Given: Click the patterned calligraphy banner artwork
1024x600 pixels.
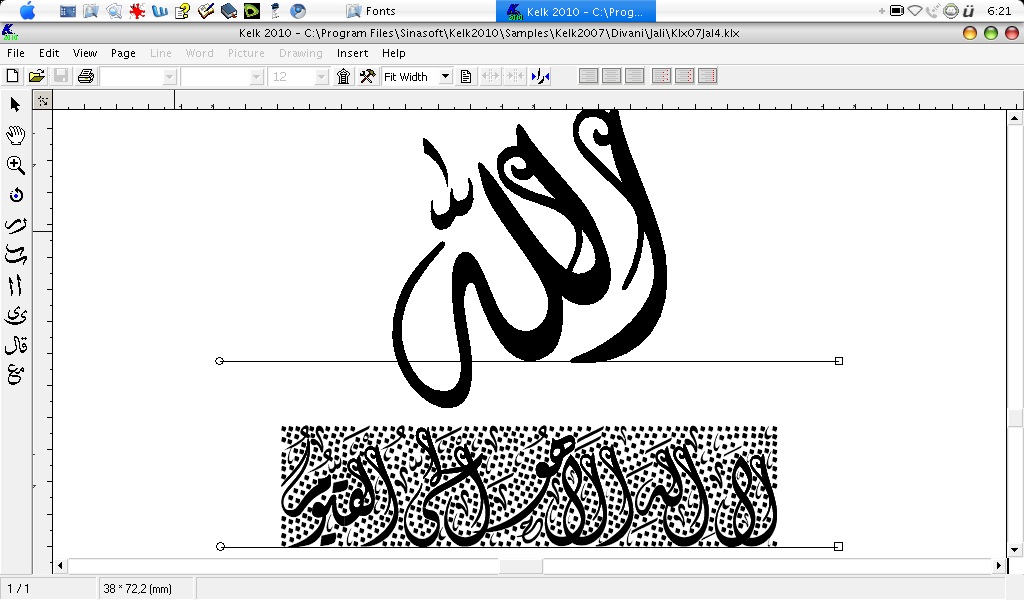Looking at the screenshot, I should point(529,486).
